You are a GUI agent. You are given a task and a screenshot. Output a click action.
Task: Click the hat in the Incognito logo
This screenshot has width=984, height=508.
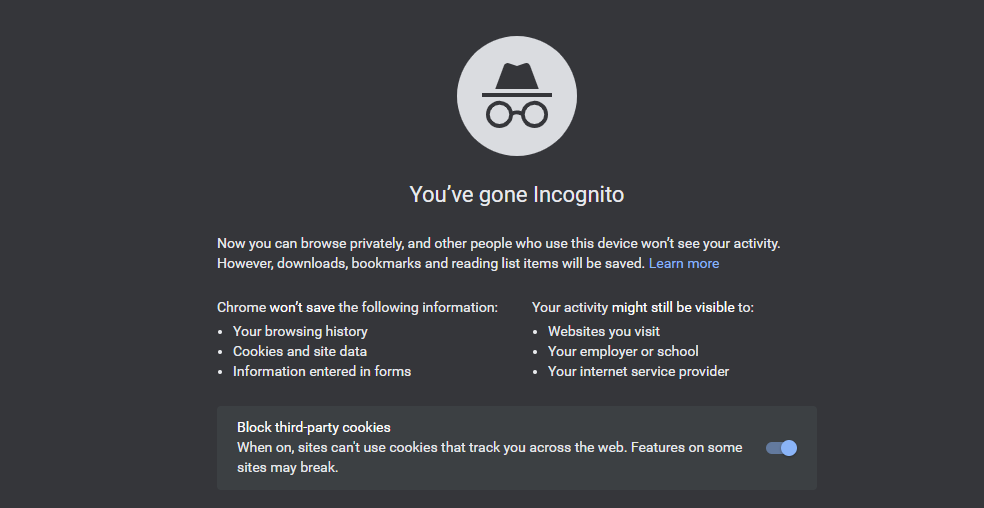(x=516, y=78)
